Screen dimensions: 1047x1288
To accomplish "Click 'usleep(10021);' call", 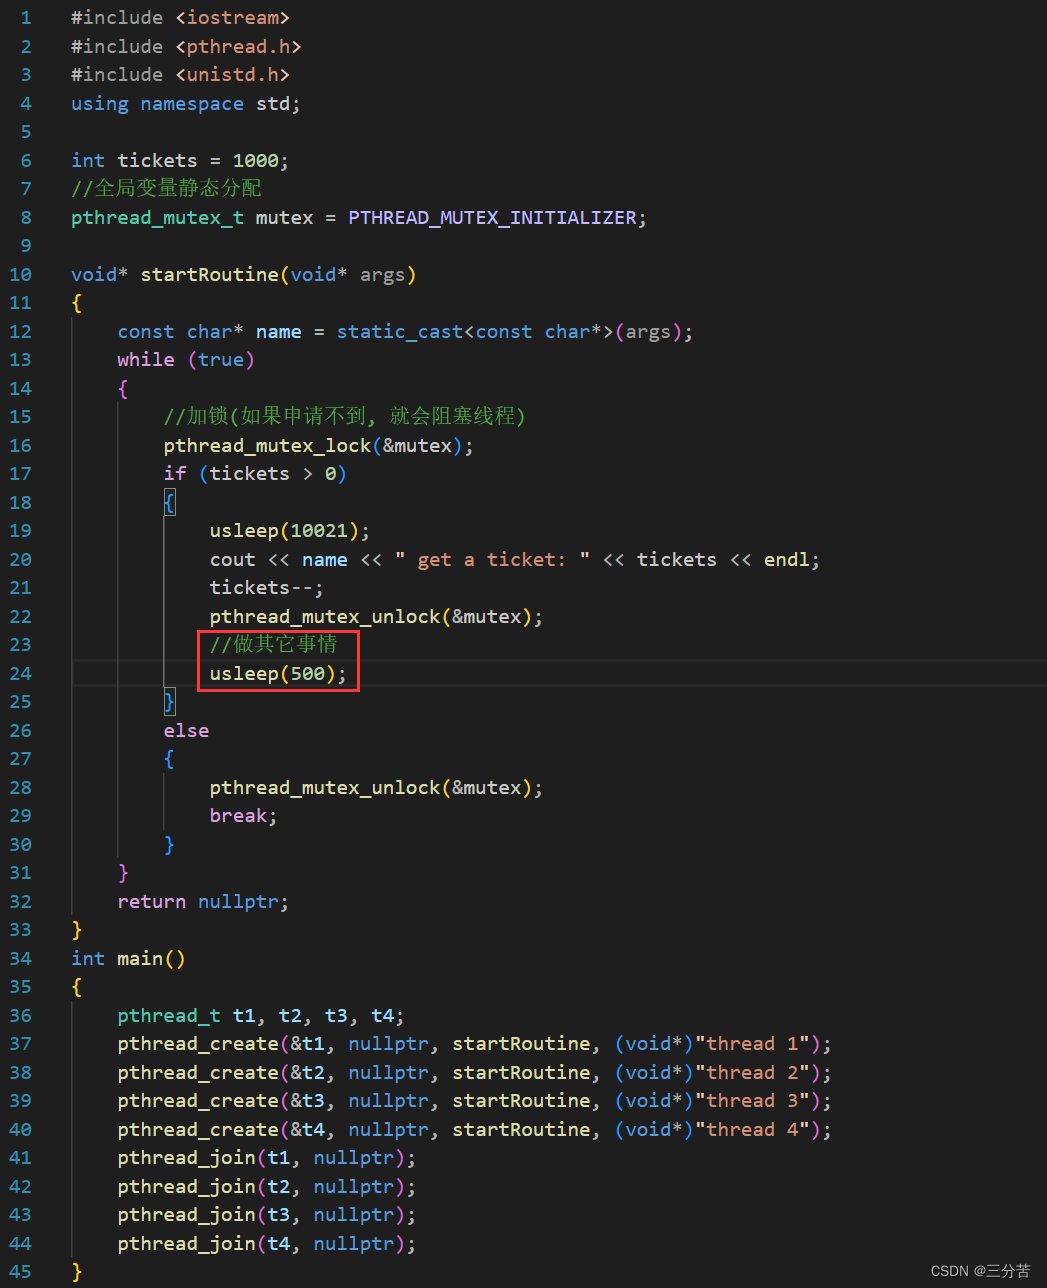I will click(290, 530).
